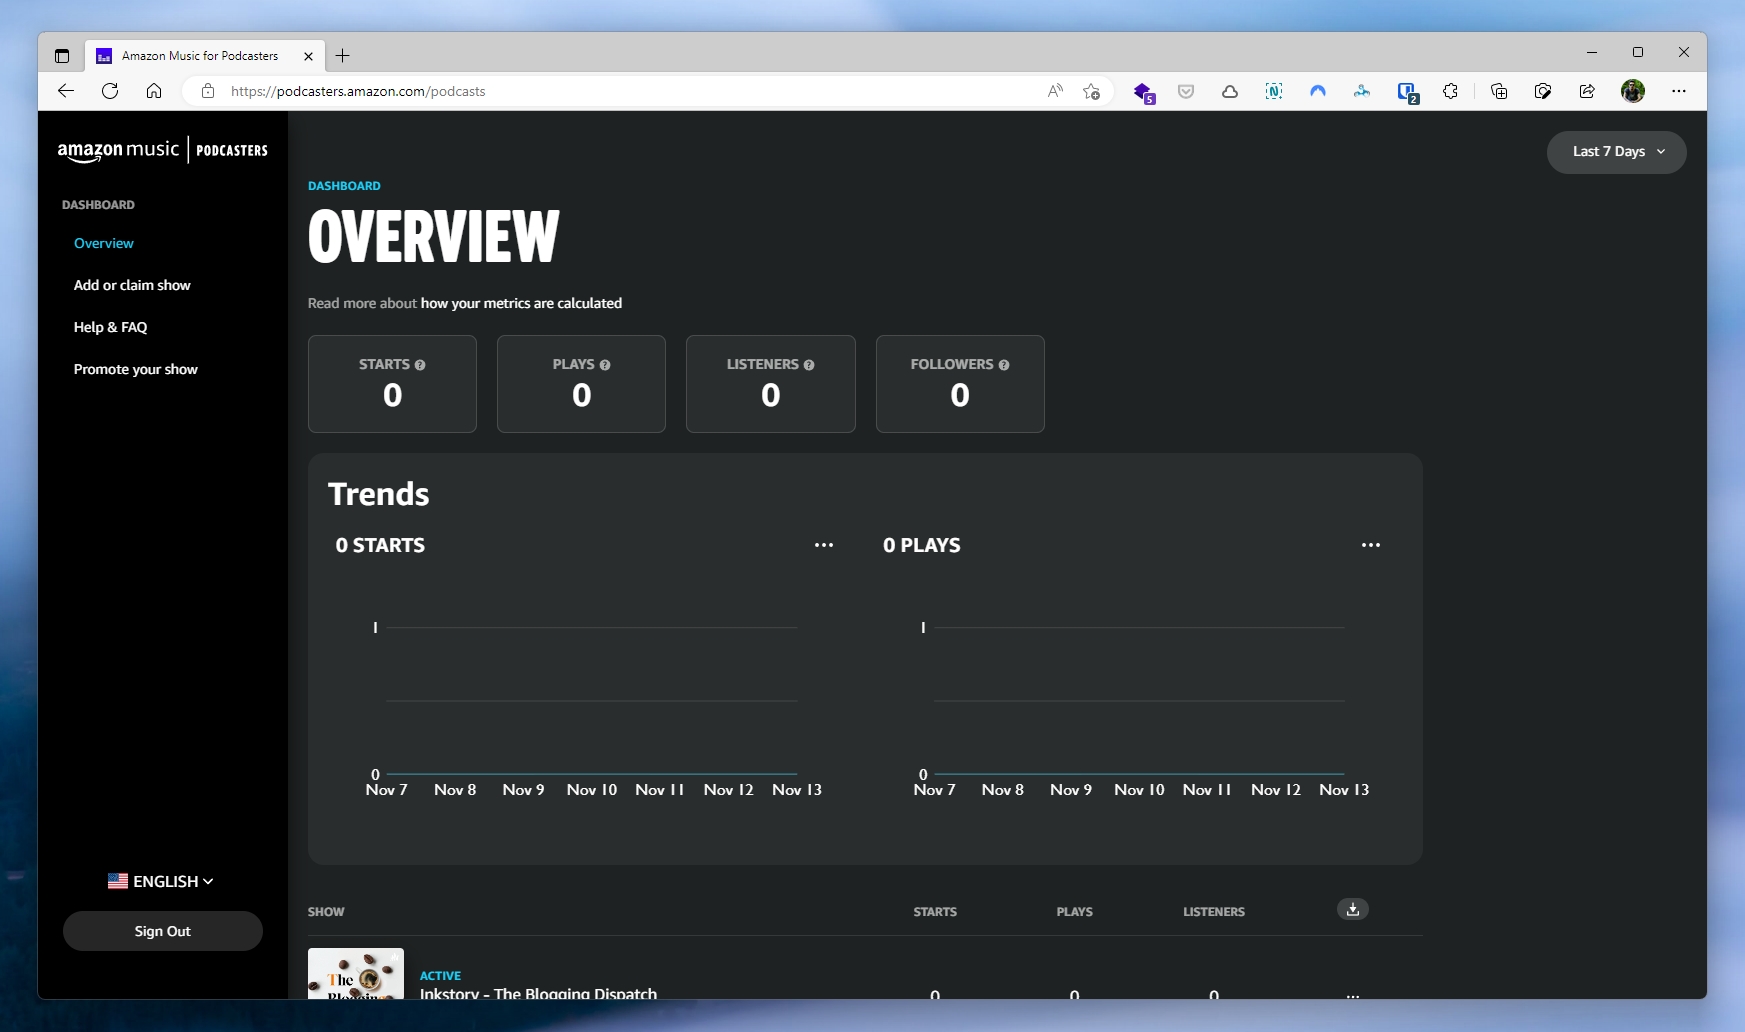Open Help & FAQ page
This screenshot has height=1032, width=1745.
coord(110,327)
